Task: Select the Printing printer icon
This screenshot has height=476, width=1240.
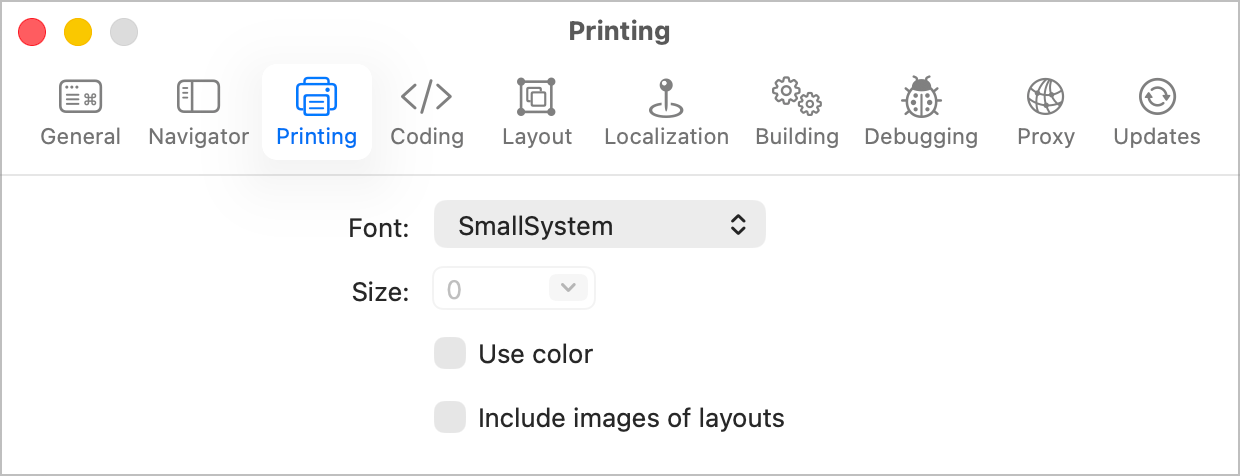Action: (316, 97)
